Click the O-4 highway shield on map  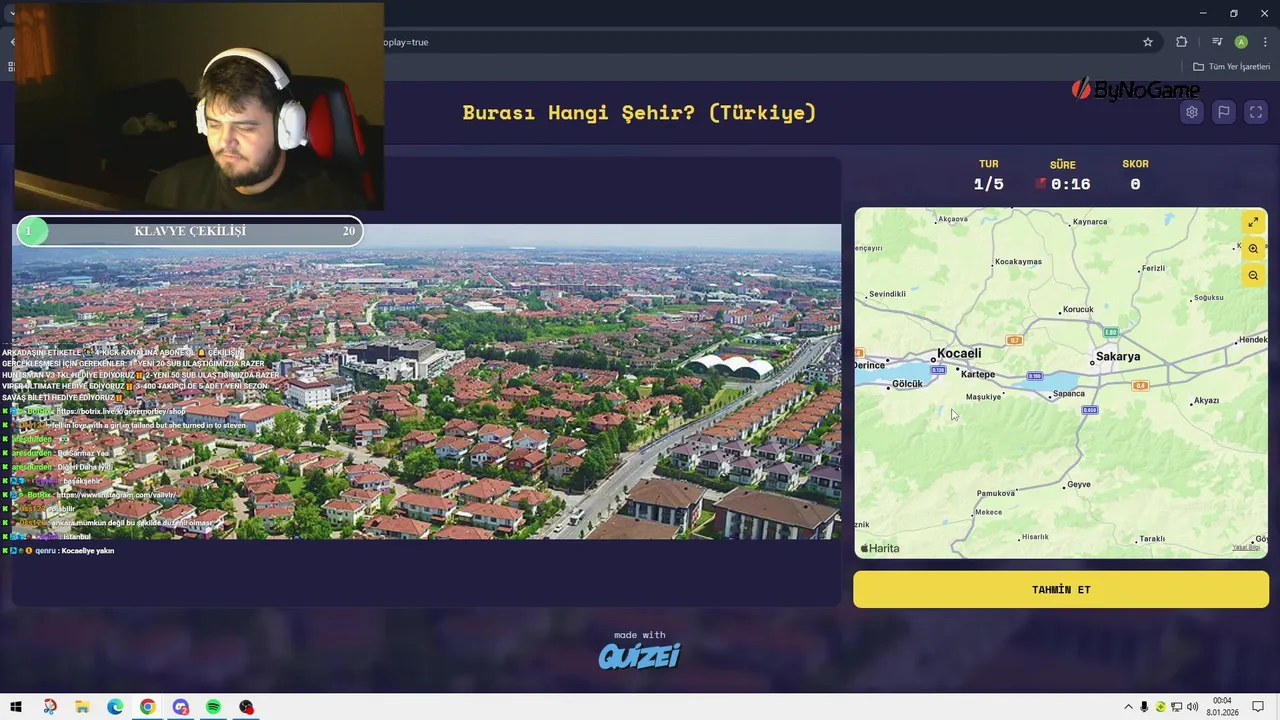coord(1140,385)
